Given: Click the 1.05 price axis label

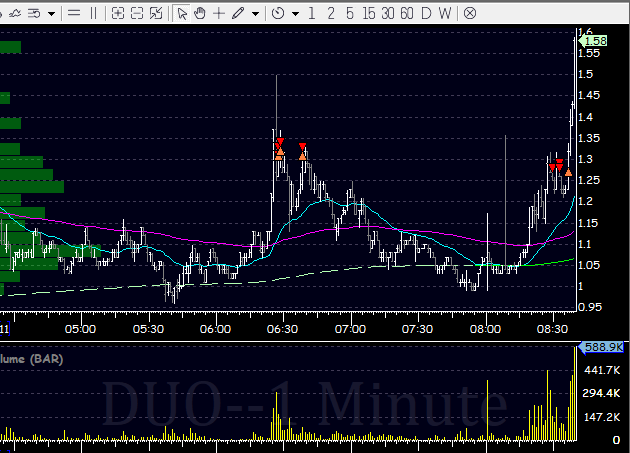Looking at the screenshot, I should click(x=589, y=265).
